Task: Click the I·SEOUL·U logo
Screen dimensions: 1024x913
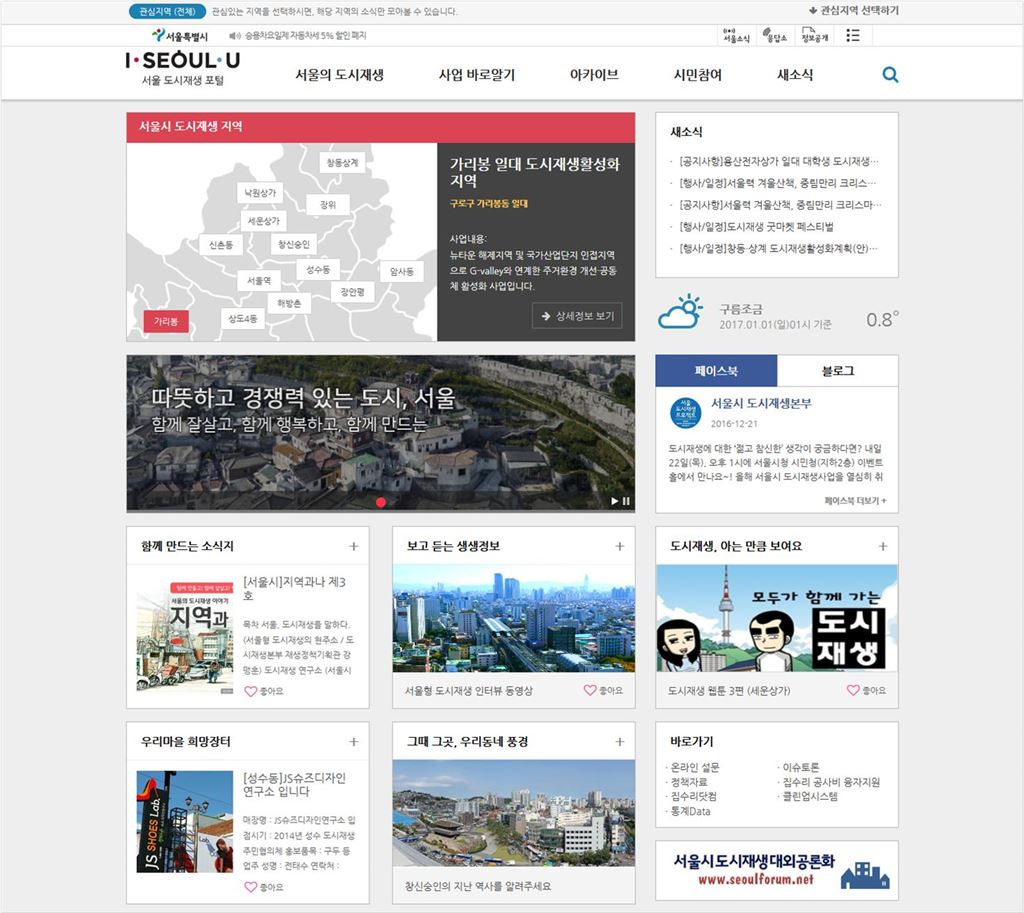Action: point(183,61)
